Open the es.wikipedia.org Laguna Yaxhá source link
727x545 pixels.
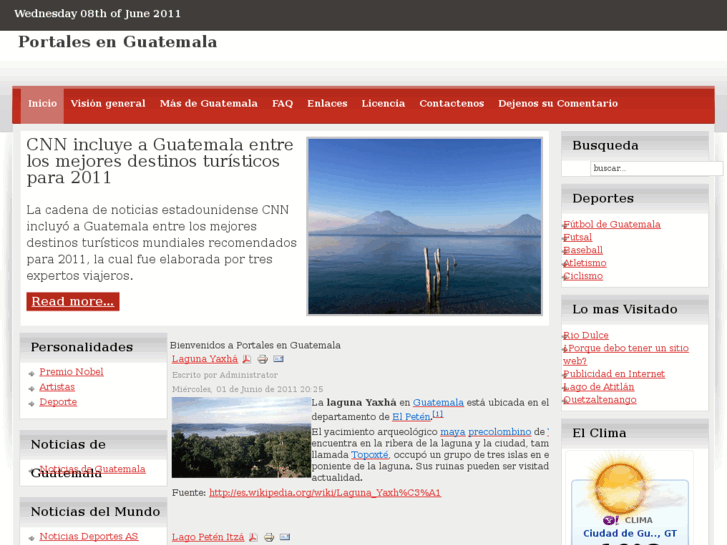(x=325, y=493)
